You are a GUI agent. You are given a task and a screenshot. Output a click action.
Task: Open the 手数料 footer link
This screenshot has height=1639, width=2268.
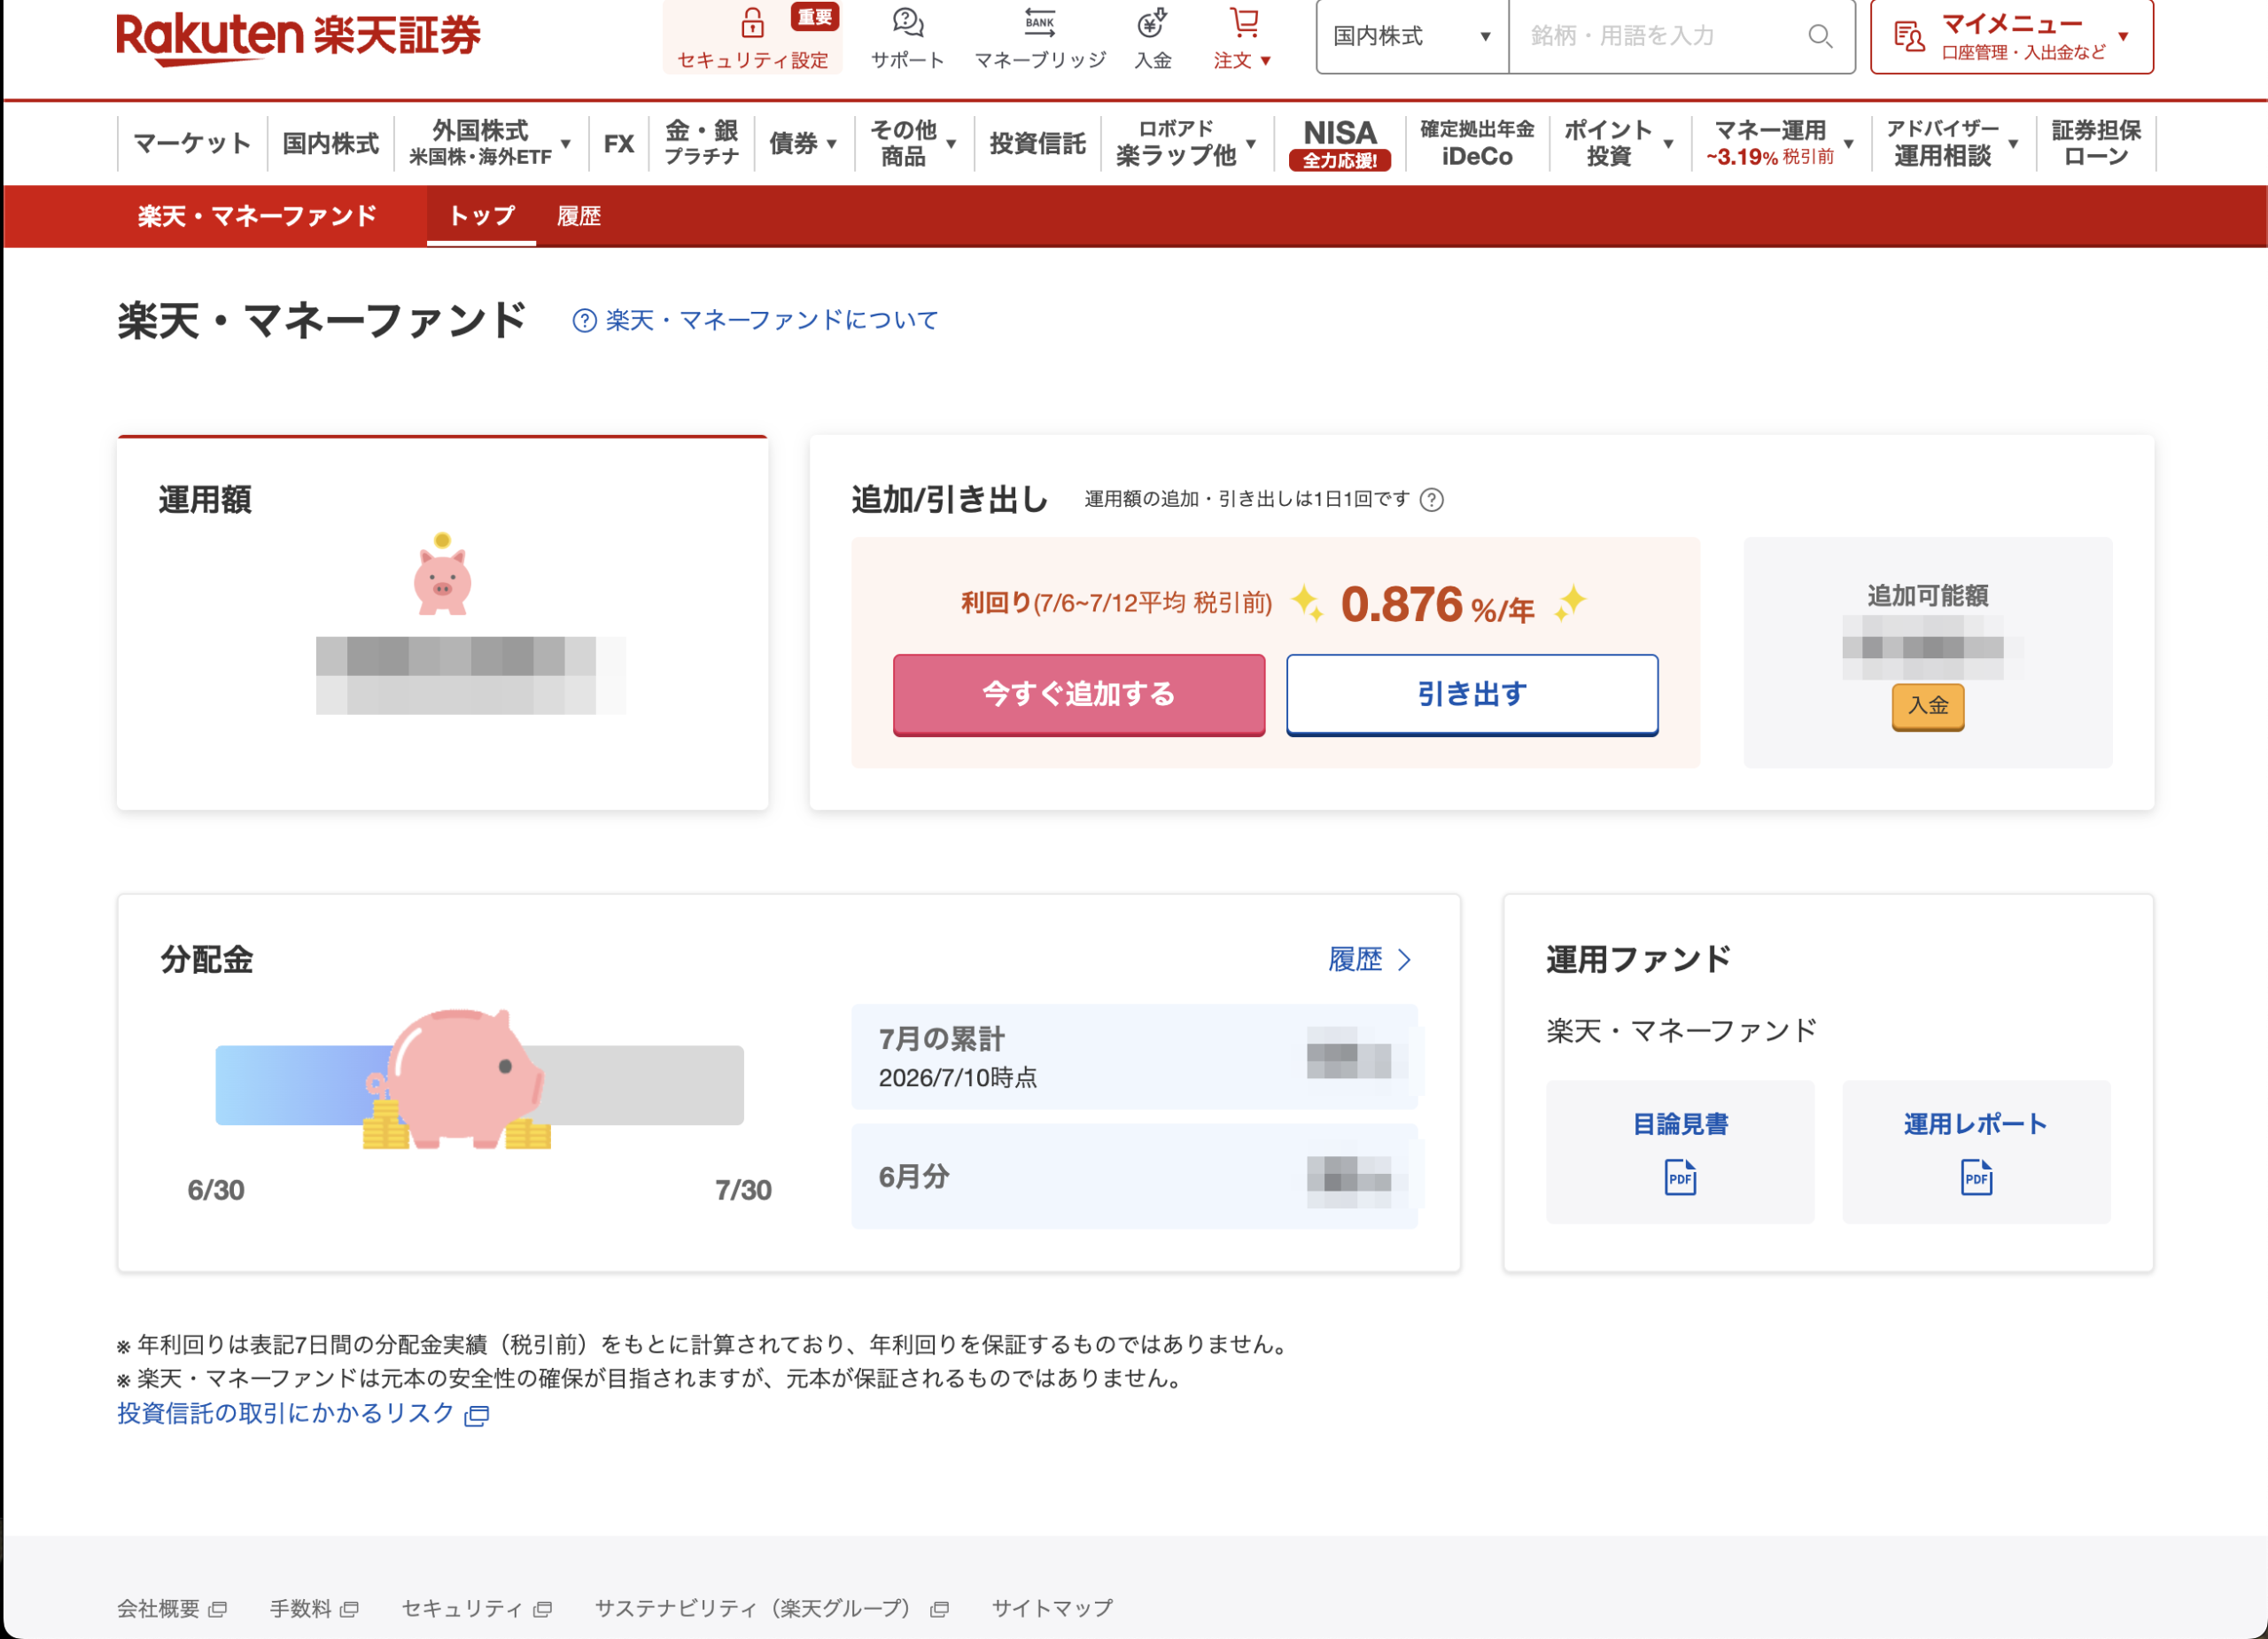pos(300,1609)
